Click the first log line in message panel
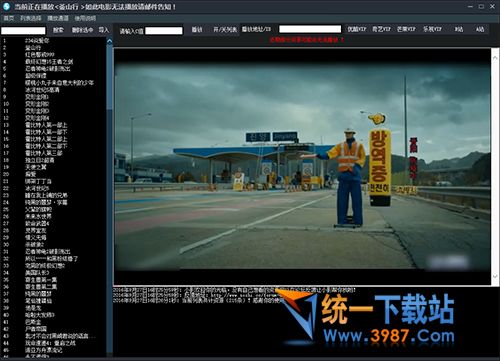The height and width of the screenshot is (361, 500). 234,290
